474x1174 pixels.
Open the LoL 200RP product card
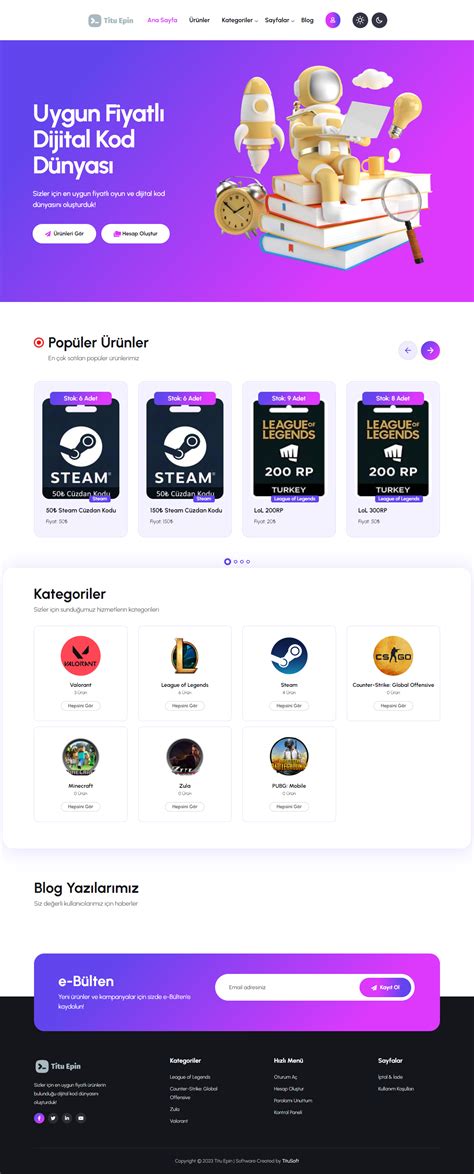(289, 459)
